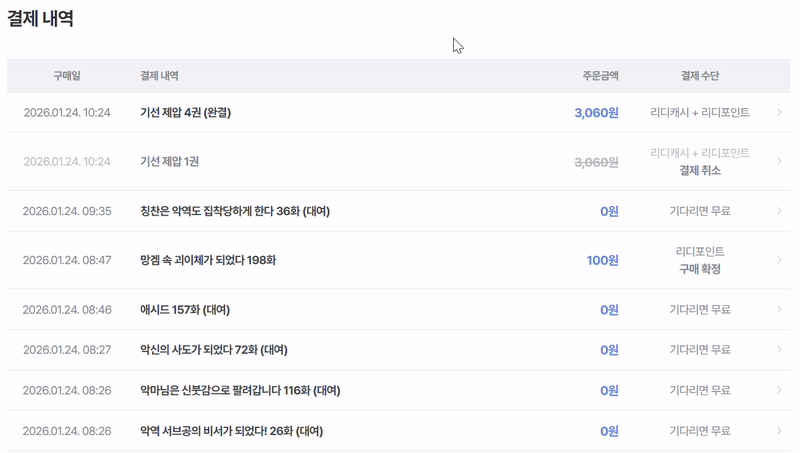Select the 애시드 157화 (대여) title
The image size is (800, 453).
click(184, 310)
